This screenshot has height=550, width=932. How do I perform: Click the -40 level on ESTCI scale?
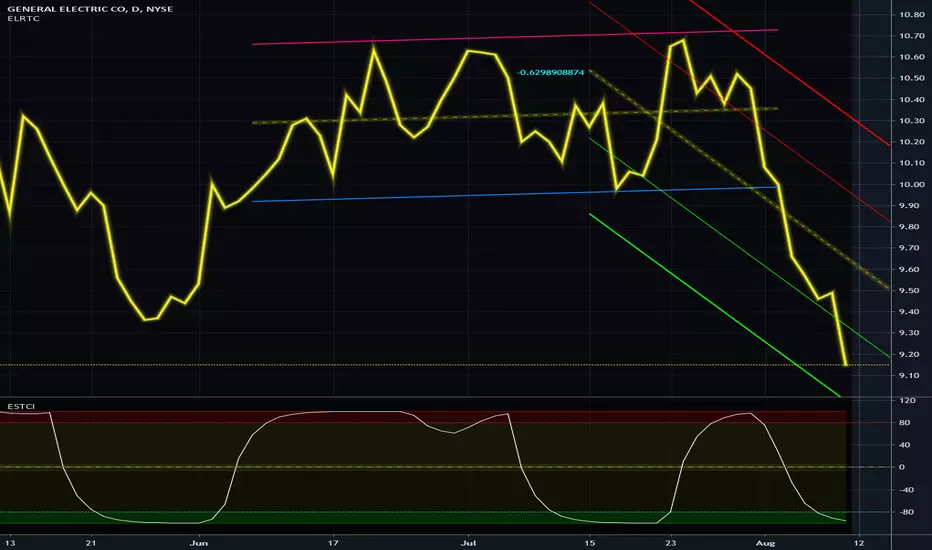(x=906, y=490)
